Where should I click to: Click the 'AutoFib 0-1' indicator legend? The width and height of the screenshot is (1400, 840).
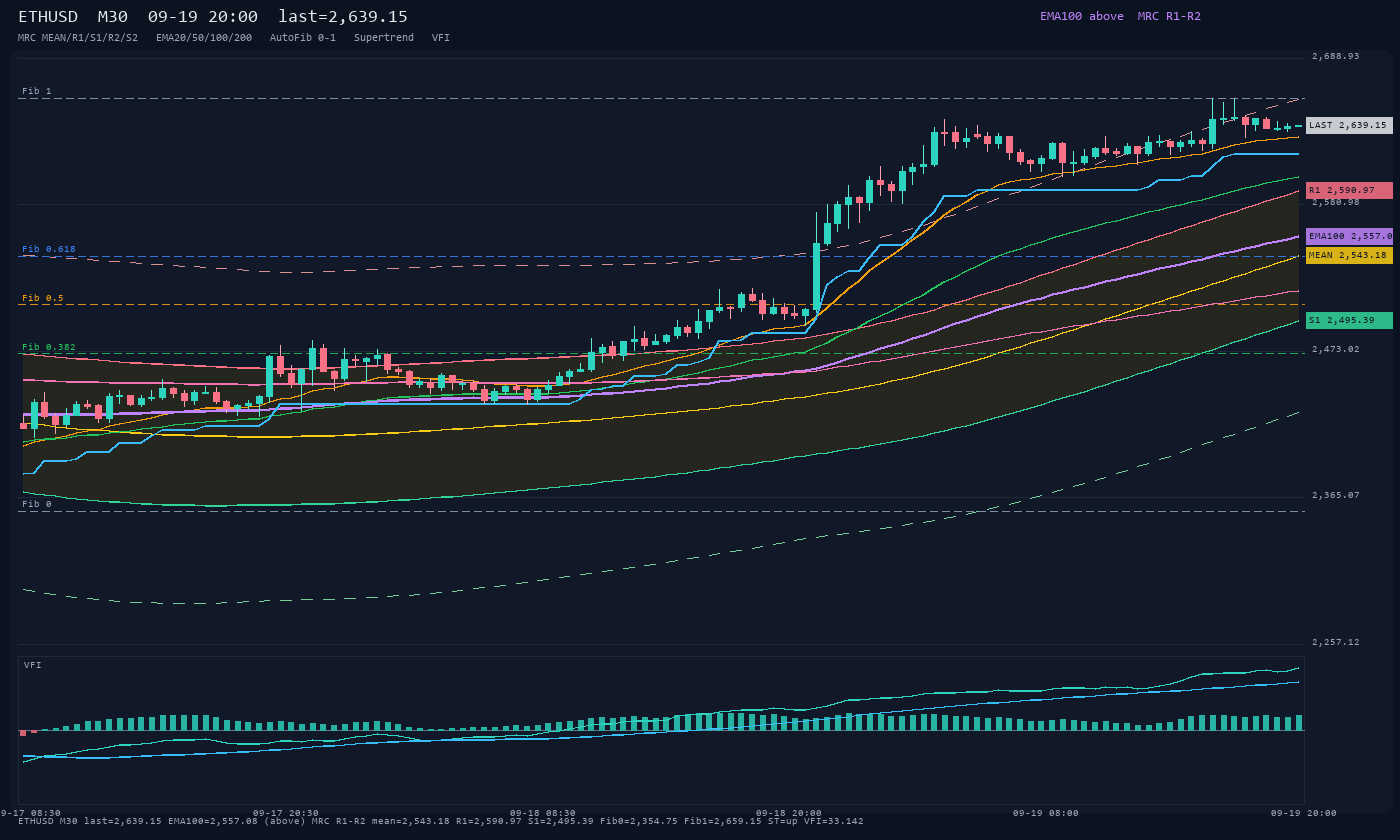coord(303,38)
